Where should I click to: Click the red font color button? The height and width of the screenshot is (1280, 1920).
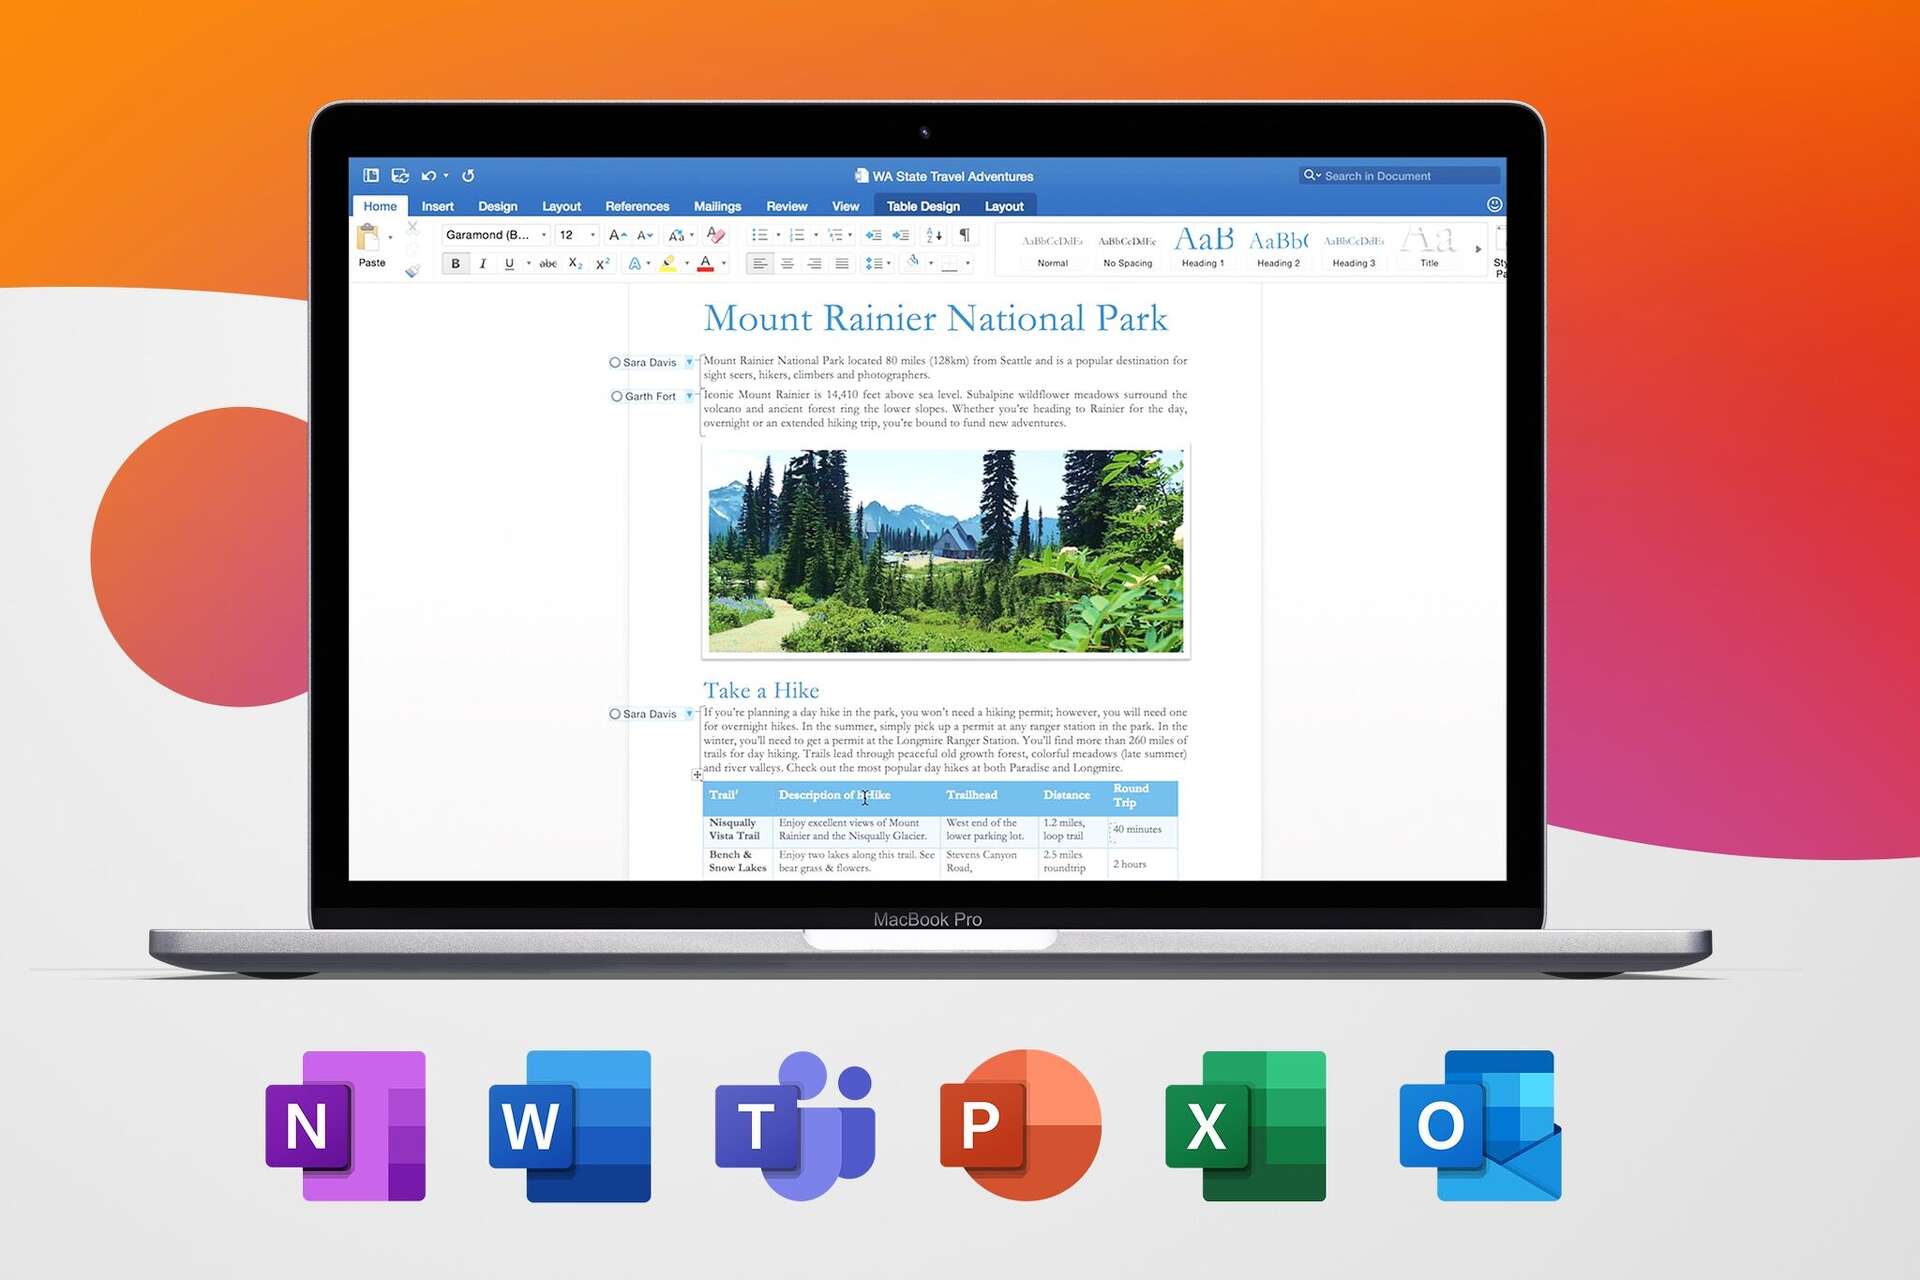706,264
